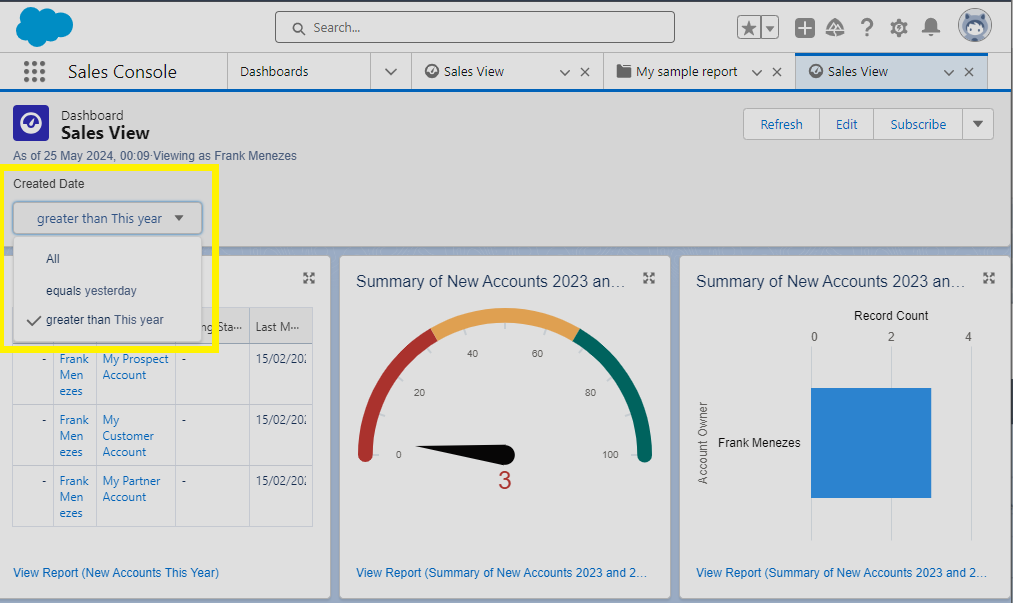
Task: Open the Setup gear icon
Action: click(899, 28)
